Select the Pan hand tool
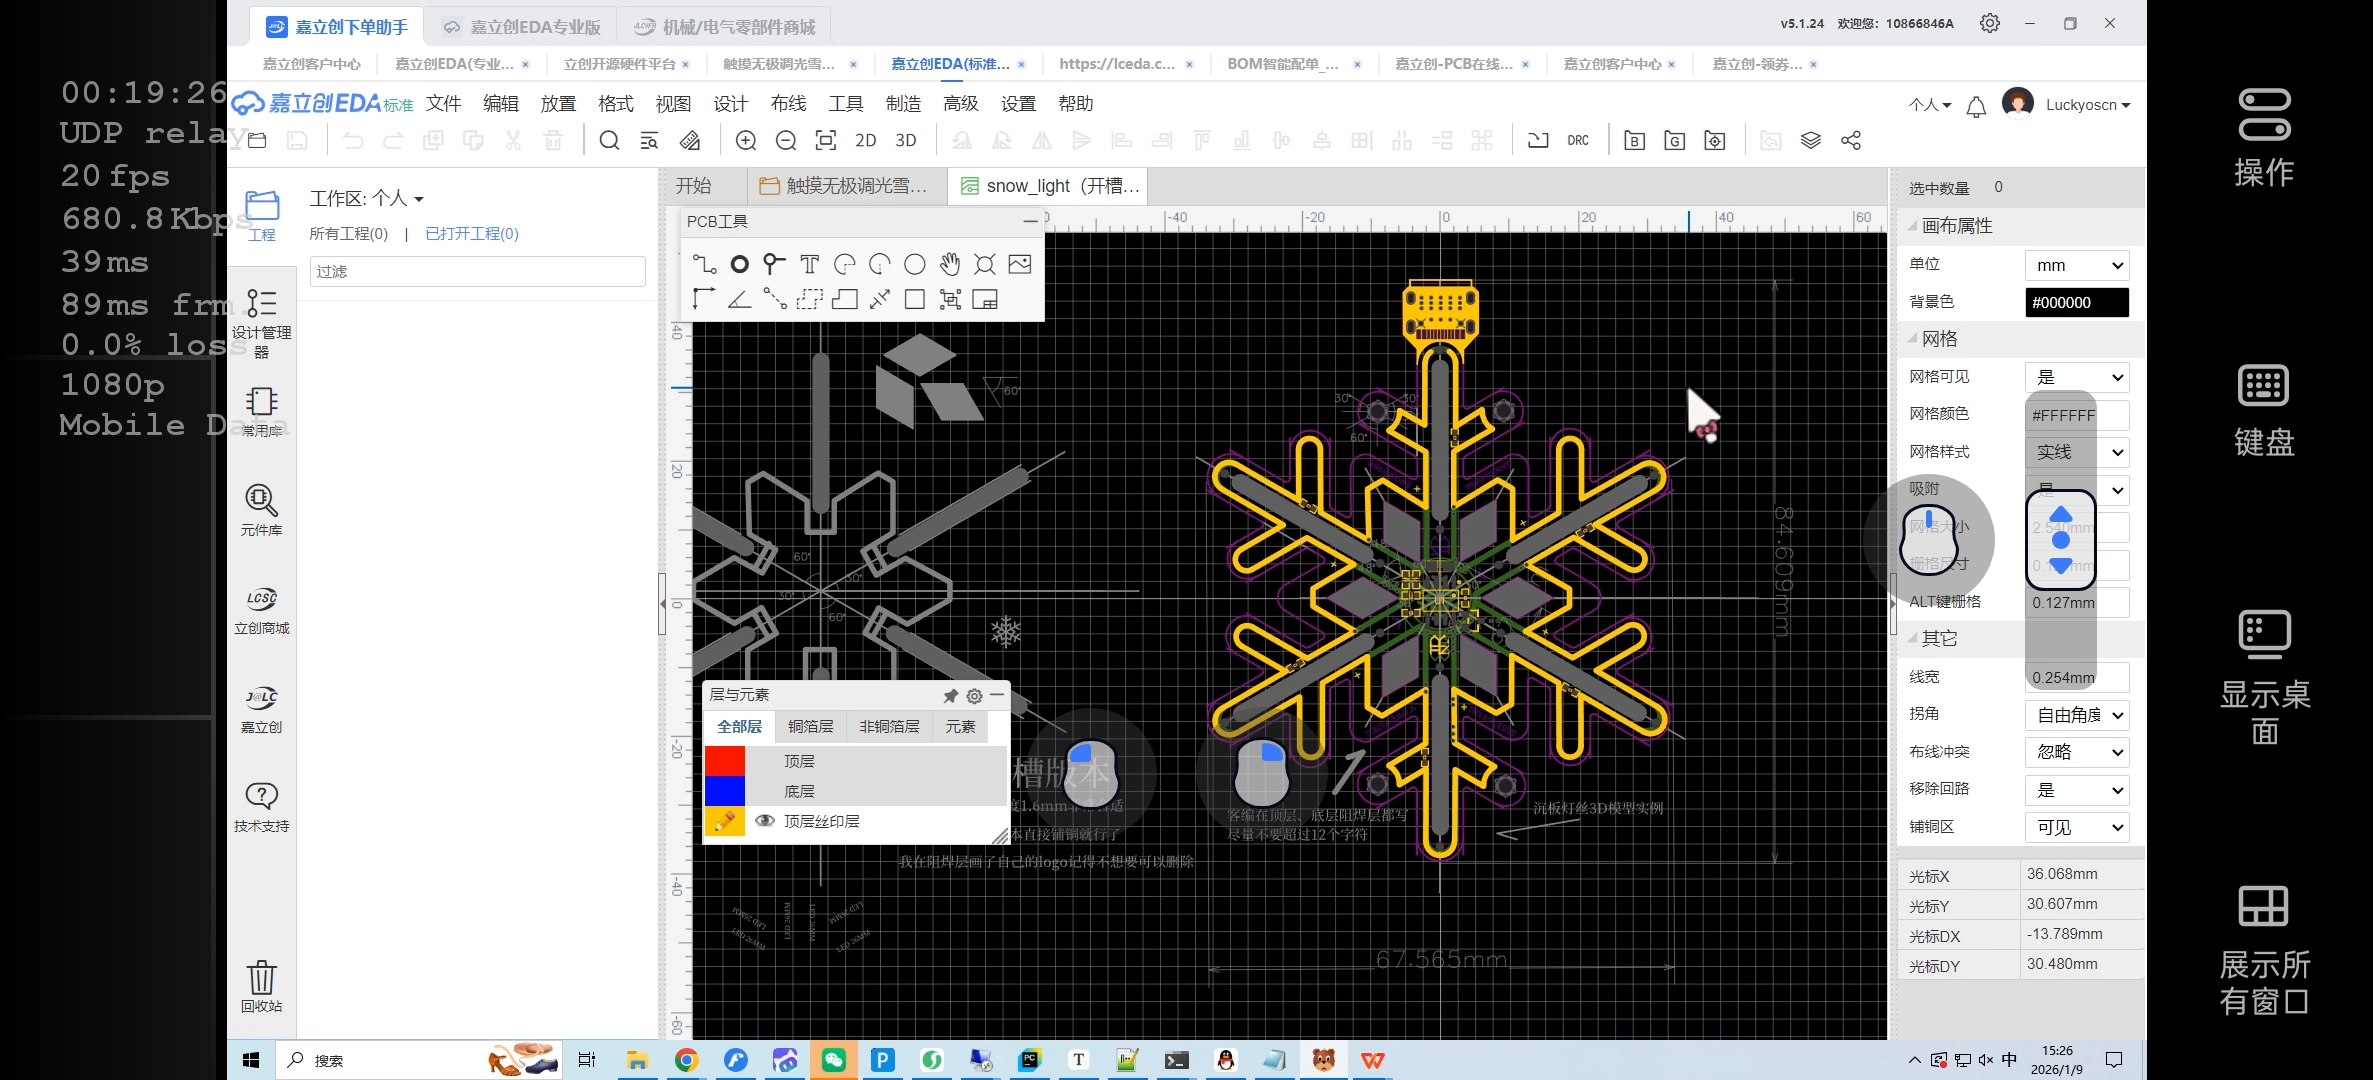 (x=949, y=264)
